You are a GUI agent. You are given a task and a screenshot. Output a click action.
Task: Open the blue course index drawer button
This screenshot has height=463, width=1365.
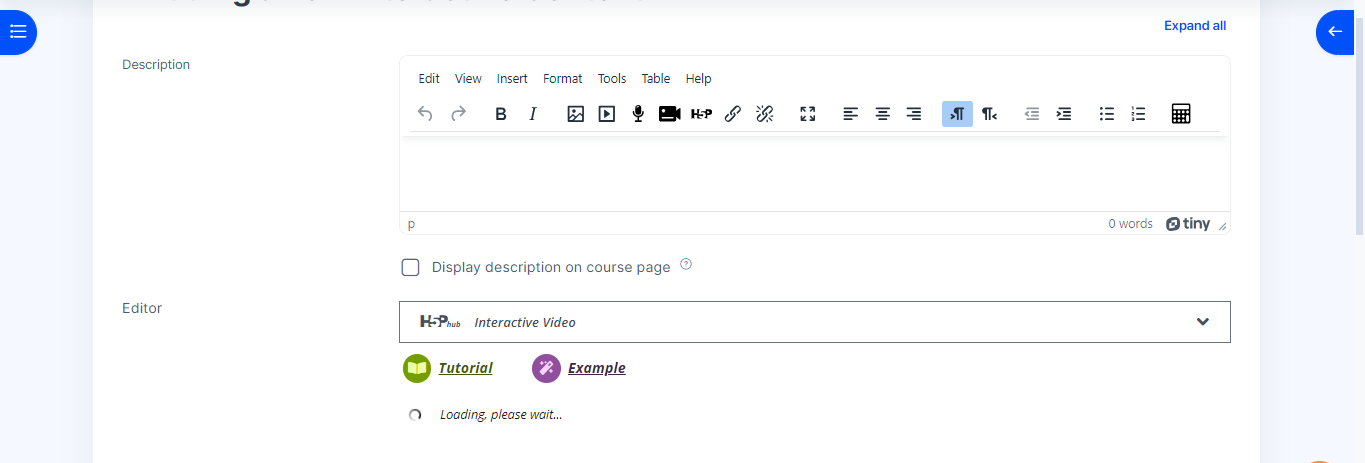click(x=17, y=32)
